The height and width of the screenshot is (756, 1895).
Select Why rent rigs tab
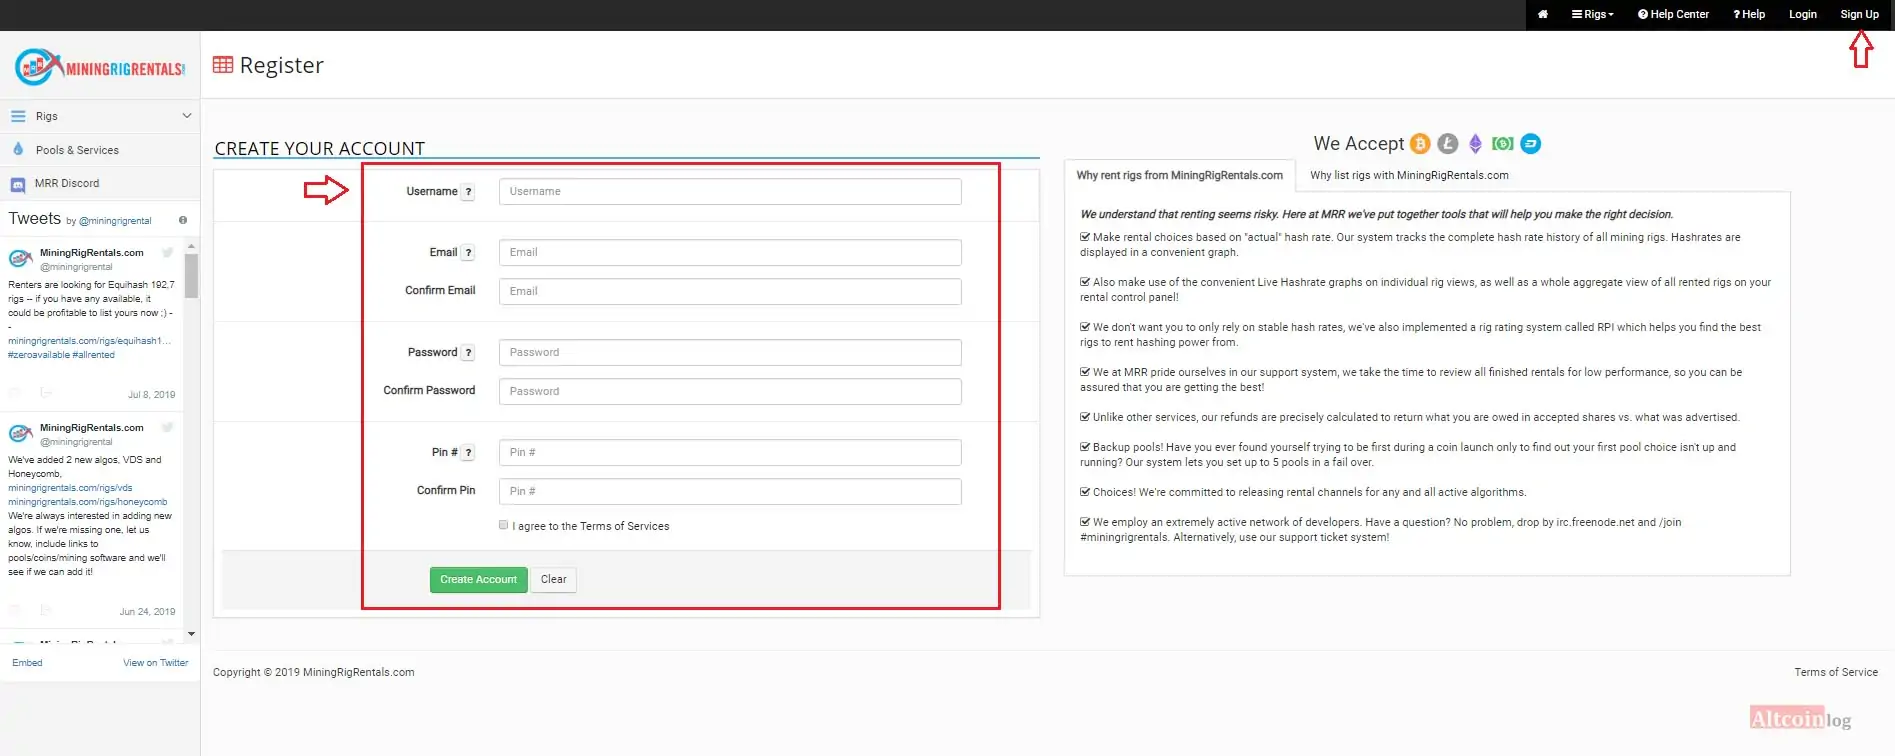click(1179, 175)
